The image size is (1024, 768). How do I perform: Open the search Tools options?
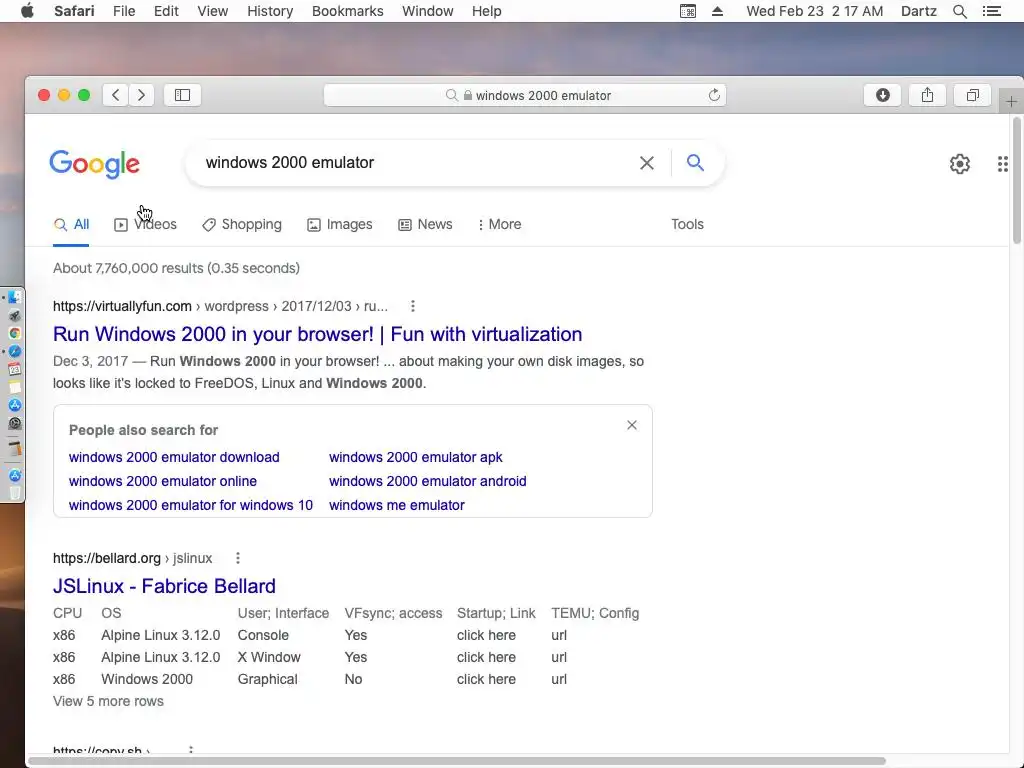tap(687, 224)
